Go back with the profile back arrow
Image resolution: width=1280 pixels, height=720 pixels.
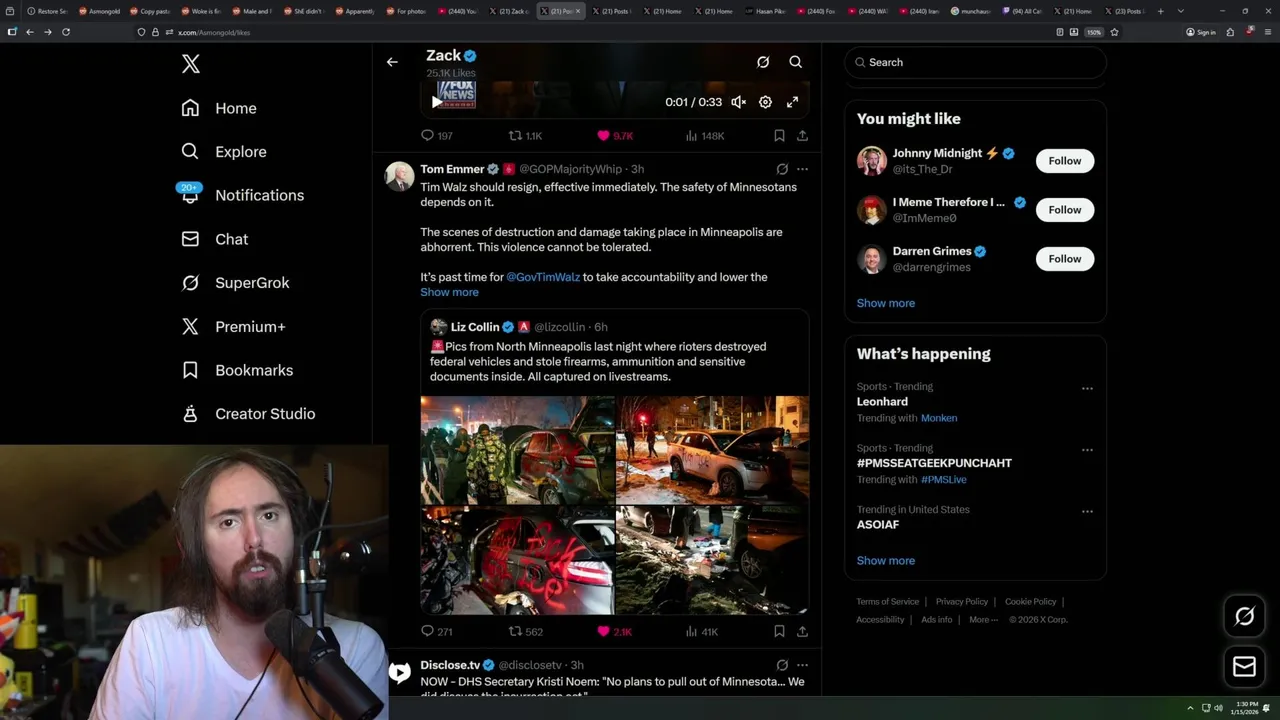click(x=392, y=62)
